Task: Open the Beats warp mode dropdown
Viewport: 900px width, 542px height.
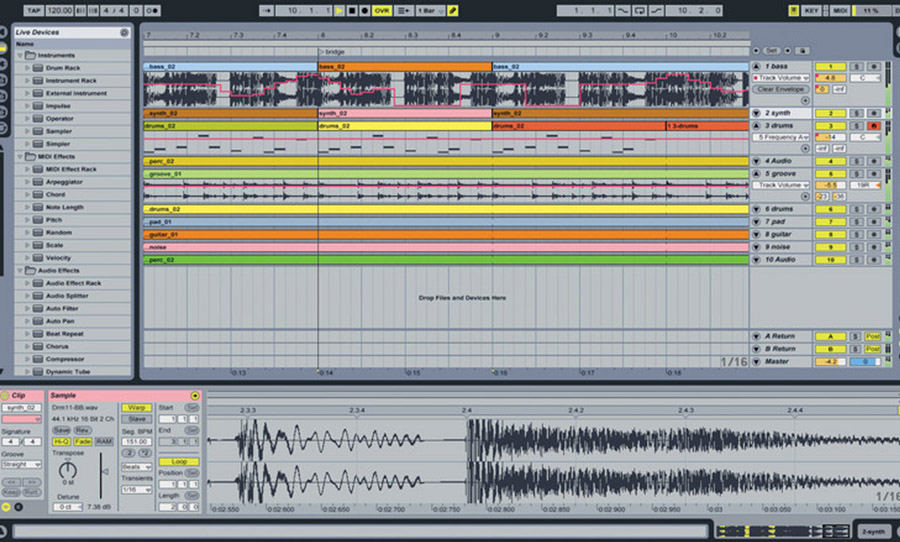Action: click(137, 467)
